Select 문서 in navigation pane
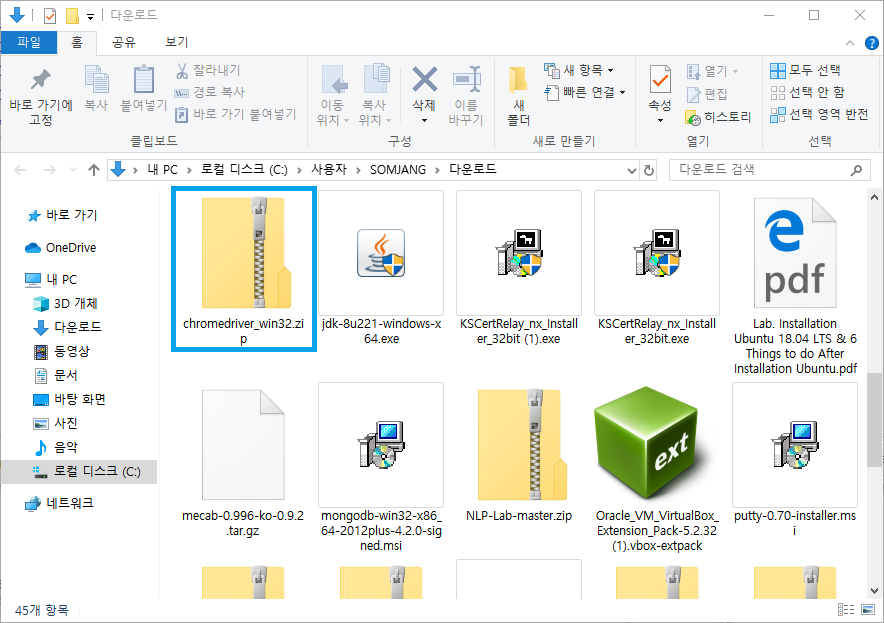Viewport: 884px width, 623px height. pos(55,375)
